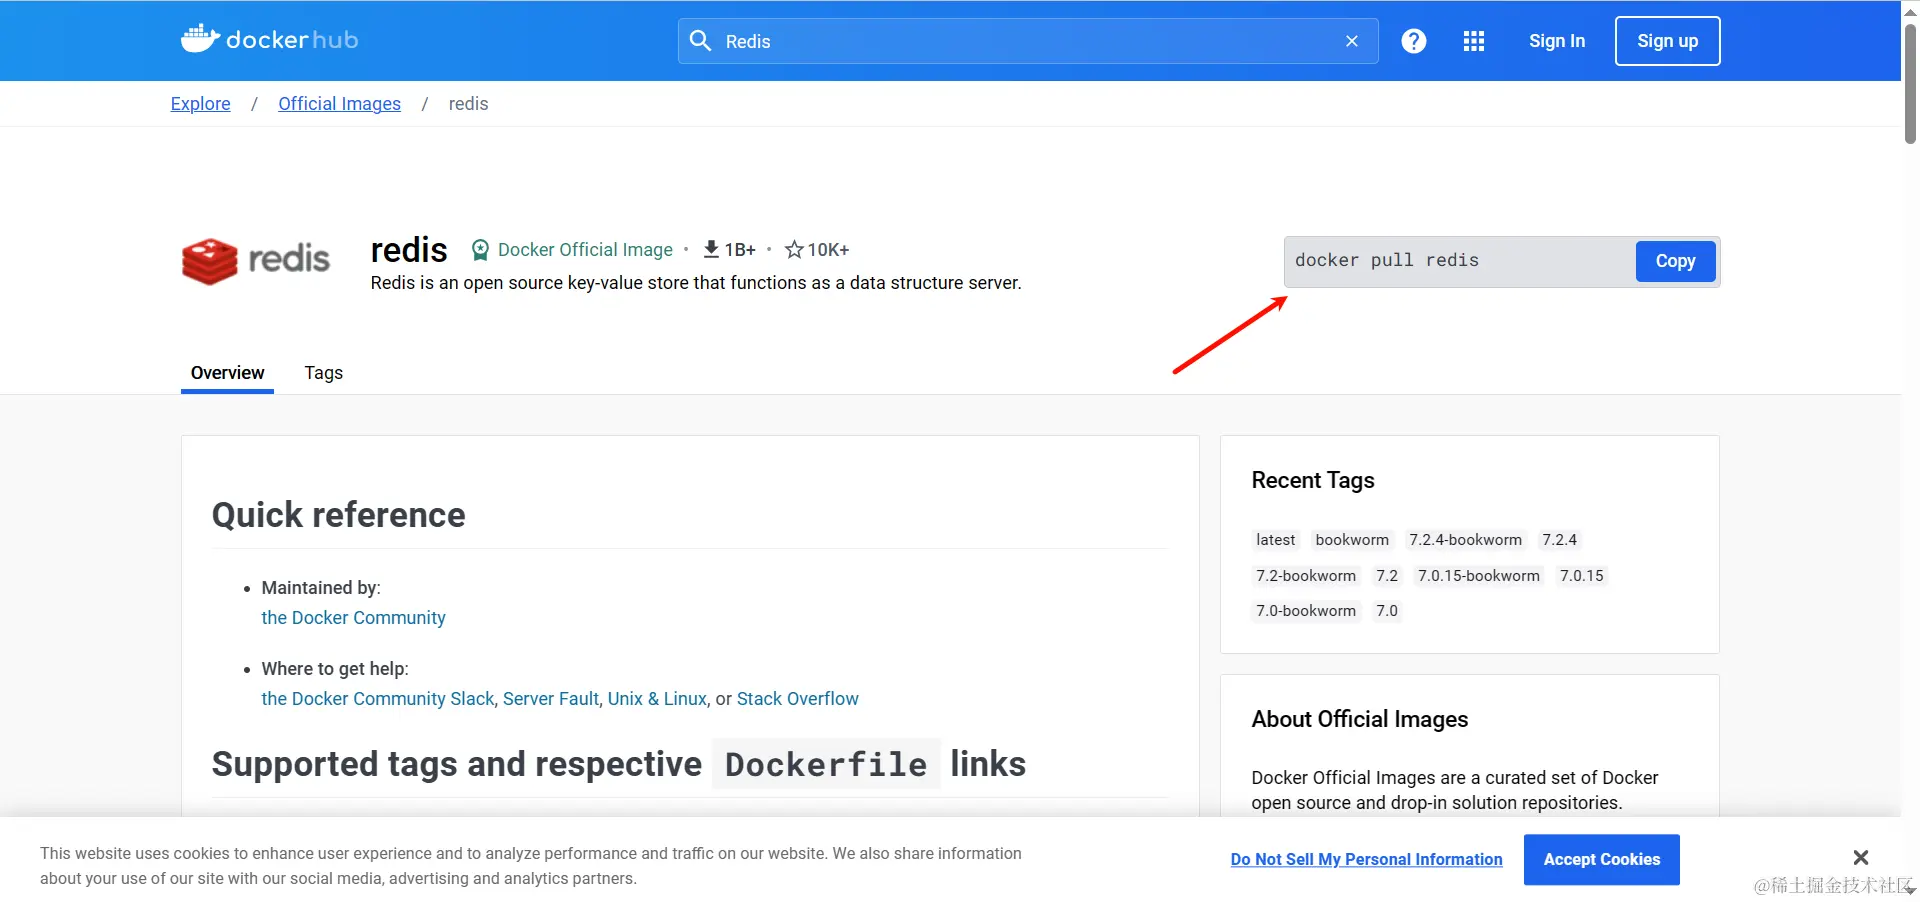This screenshot has width=1920, height=902.
Task: Select the 7.2.4-bookworm tag
Action: (1465, 540)
